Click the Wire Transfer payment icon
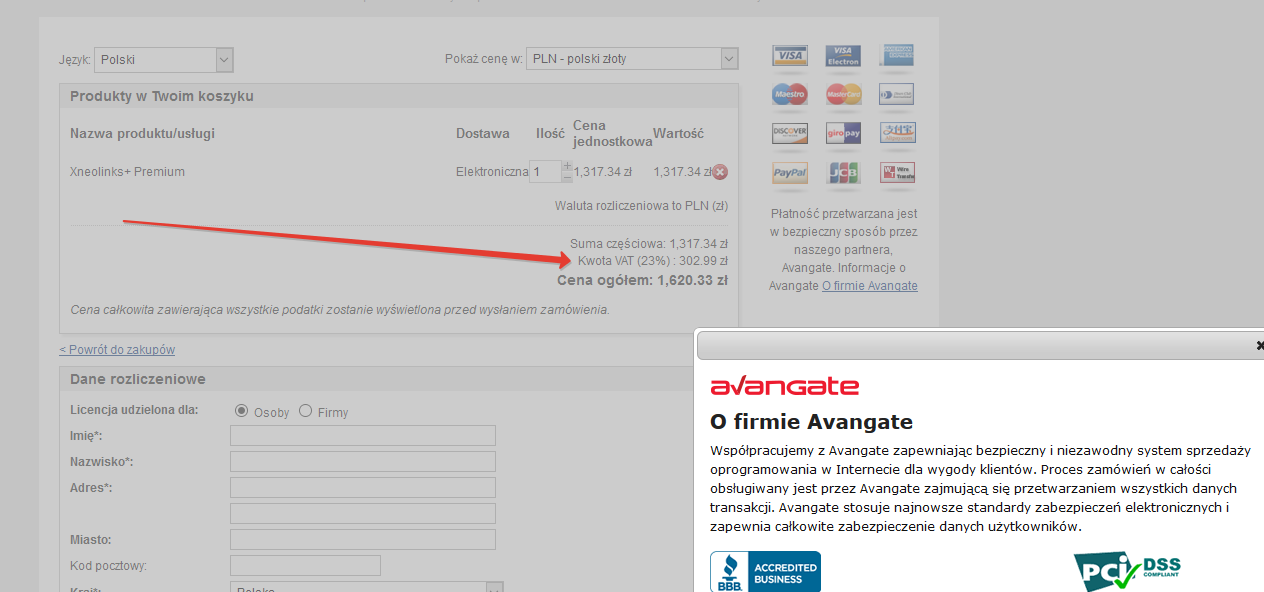This screenshot has width=1264, height=592. click(x=897, y=173)
